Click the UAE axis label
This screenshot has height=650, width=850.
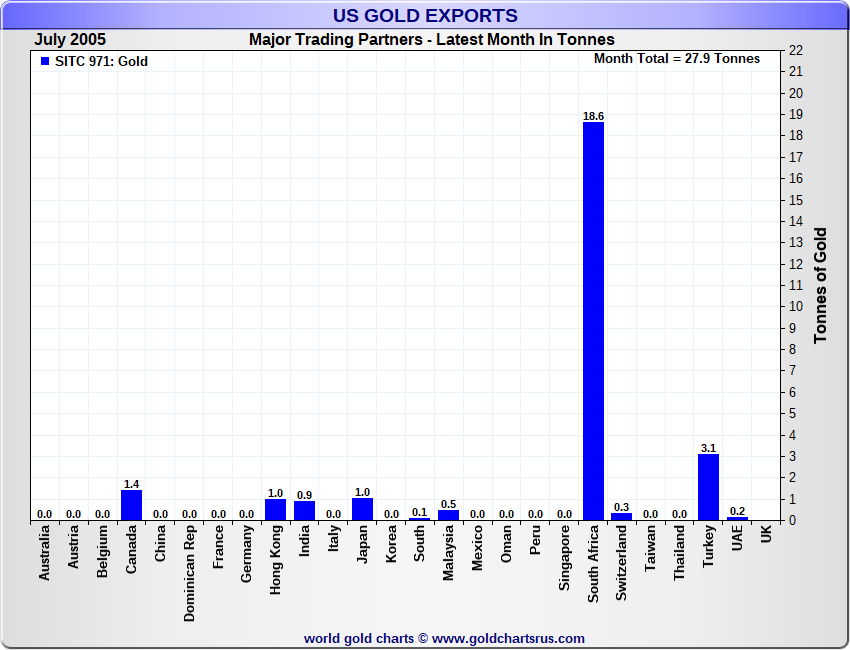click(x=737, y=538)
